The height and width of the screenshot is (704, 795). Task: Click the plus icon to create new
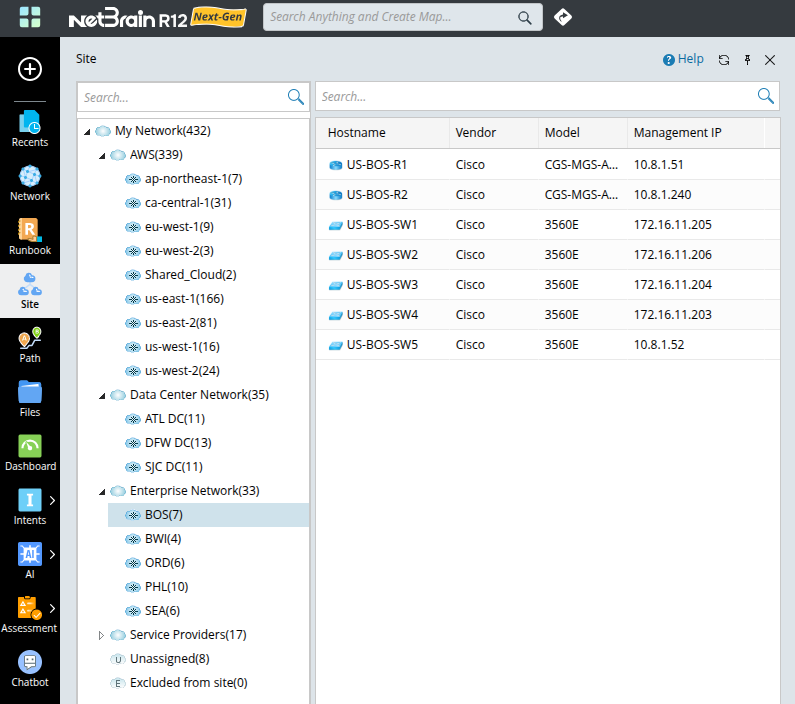click(x=30, y=69)
